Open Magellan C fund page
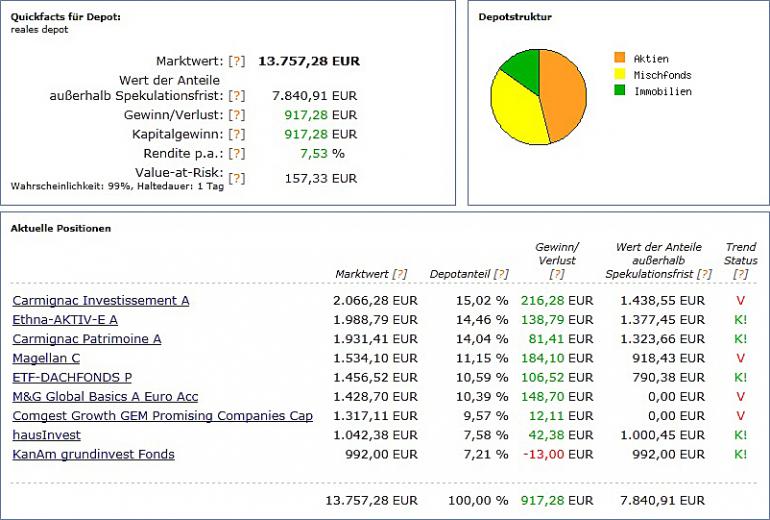770x520 pixels. click(46, 358)
